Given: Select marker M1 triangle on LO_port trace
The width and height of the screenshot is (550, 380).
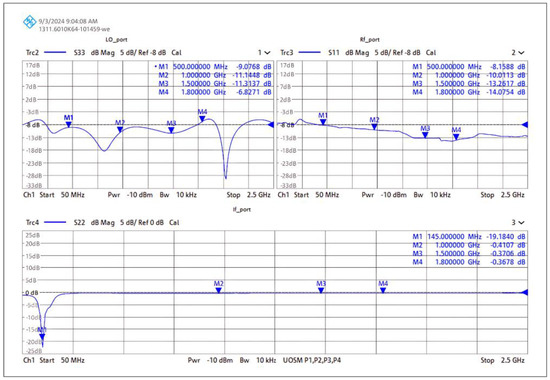Looking at the screenshot, I should (x=69, y=125).
